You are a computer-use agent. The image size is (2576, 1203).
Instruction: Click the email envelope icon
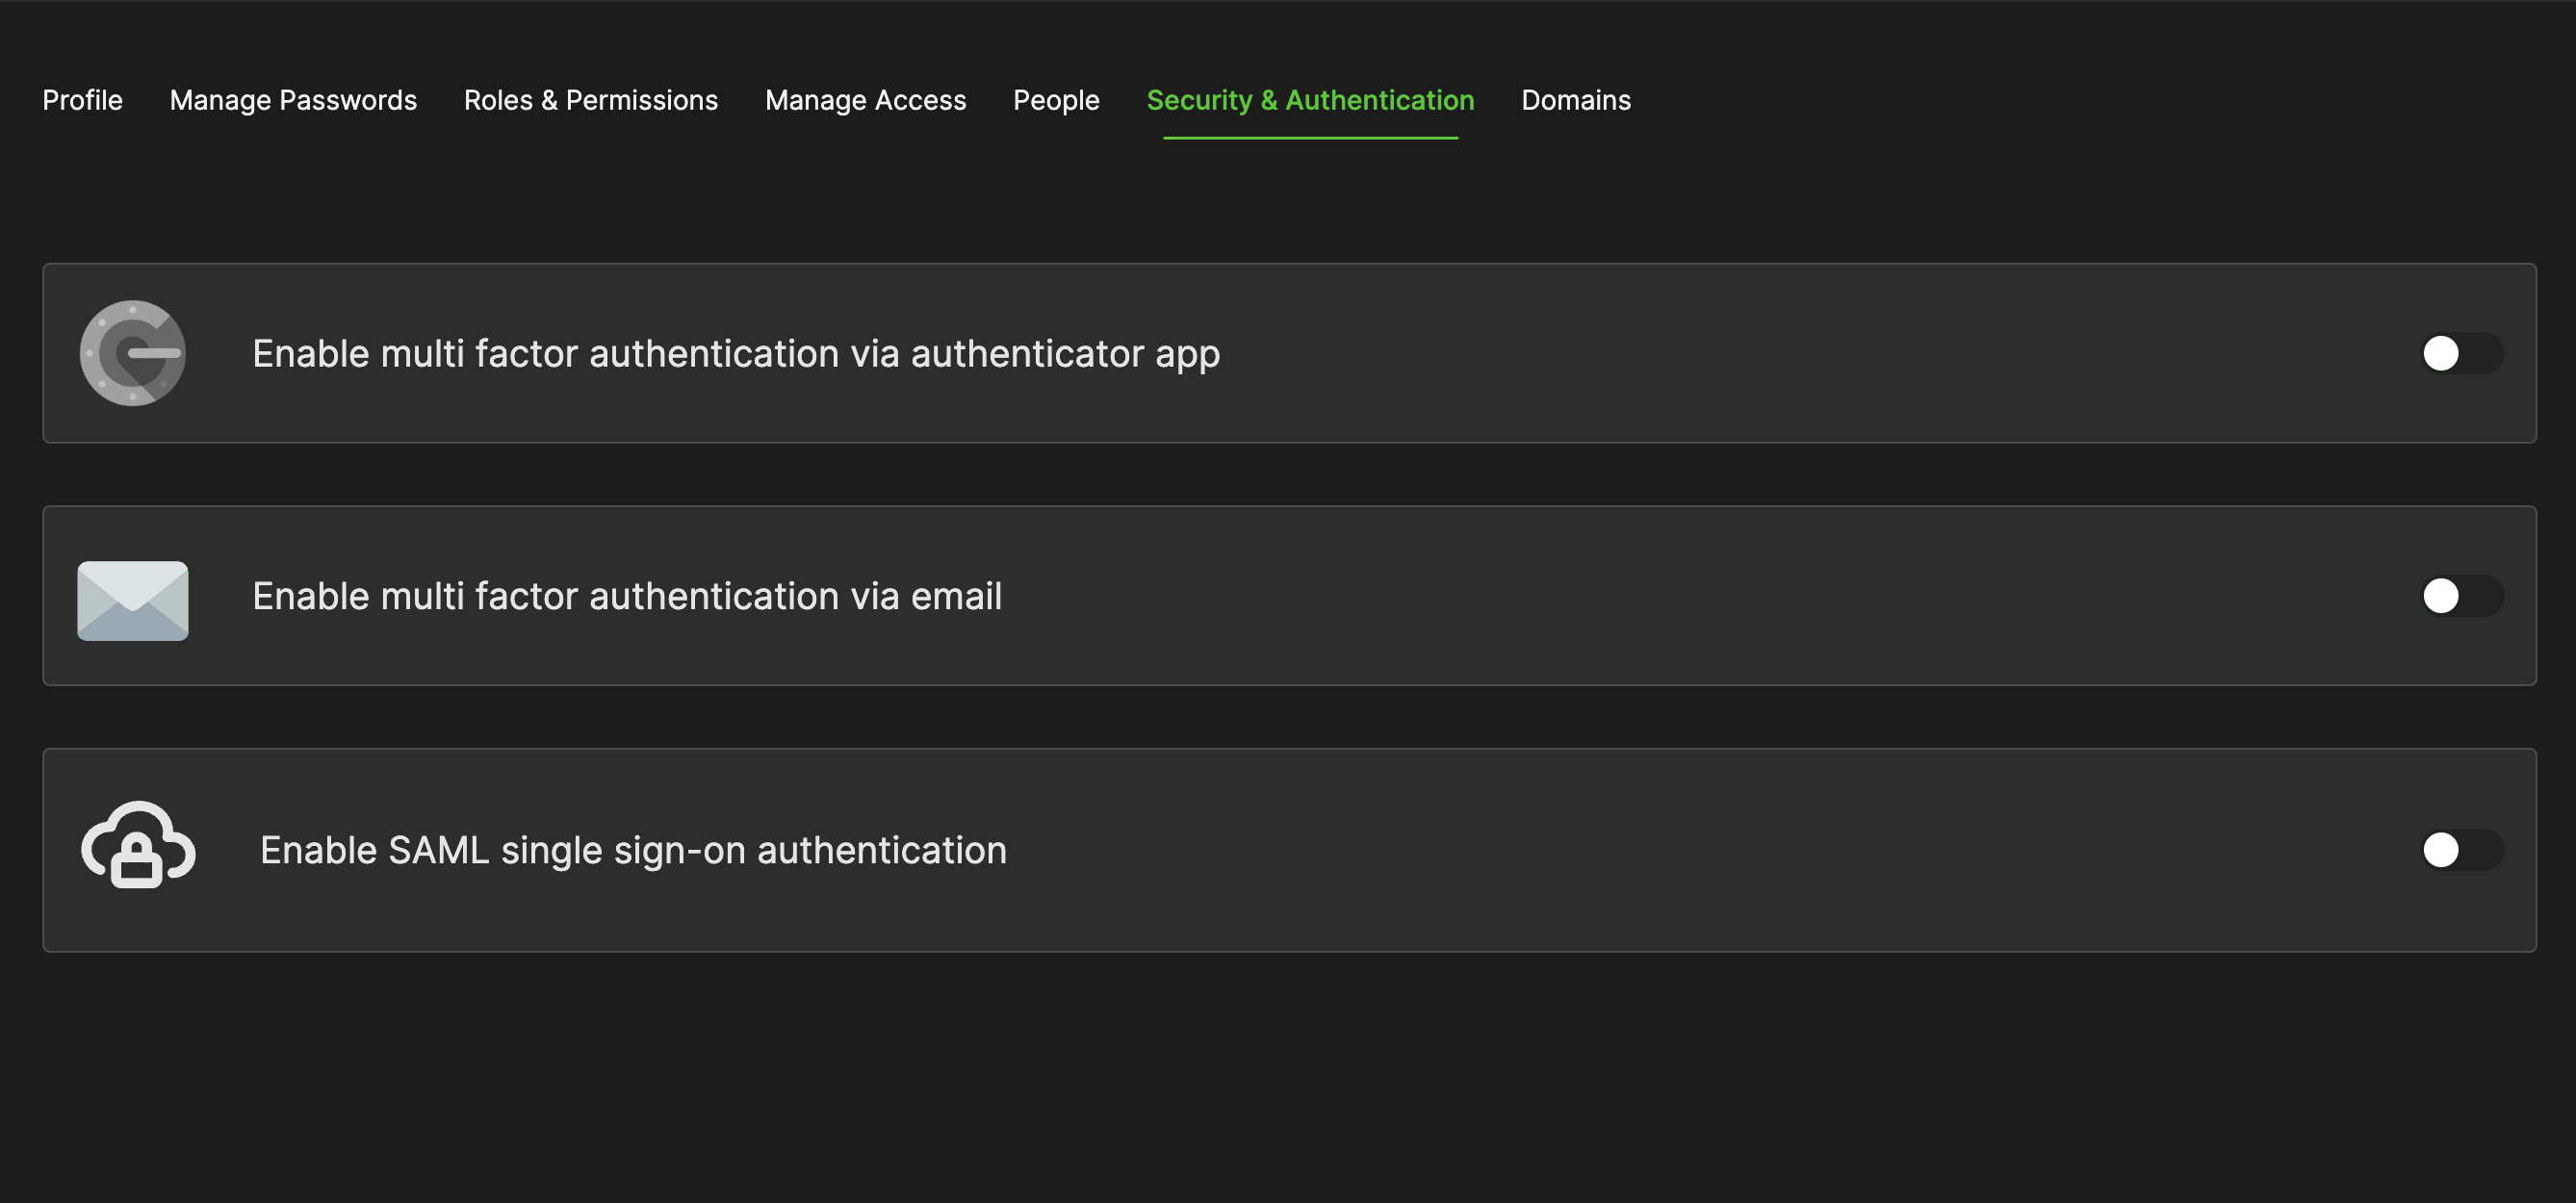coord(133,600)
